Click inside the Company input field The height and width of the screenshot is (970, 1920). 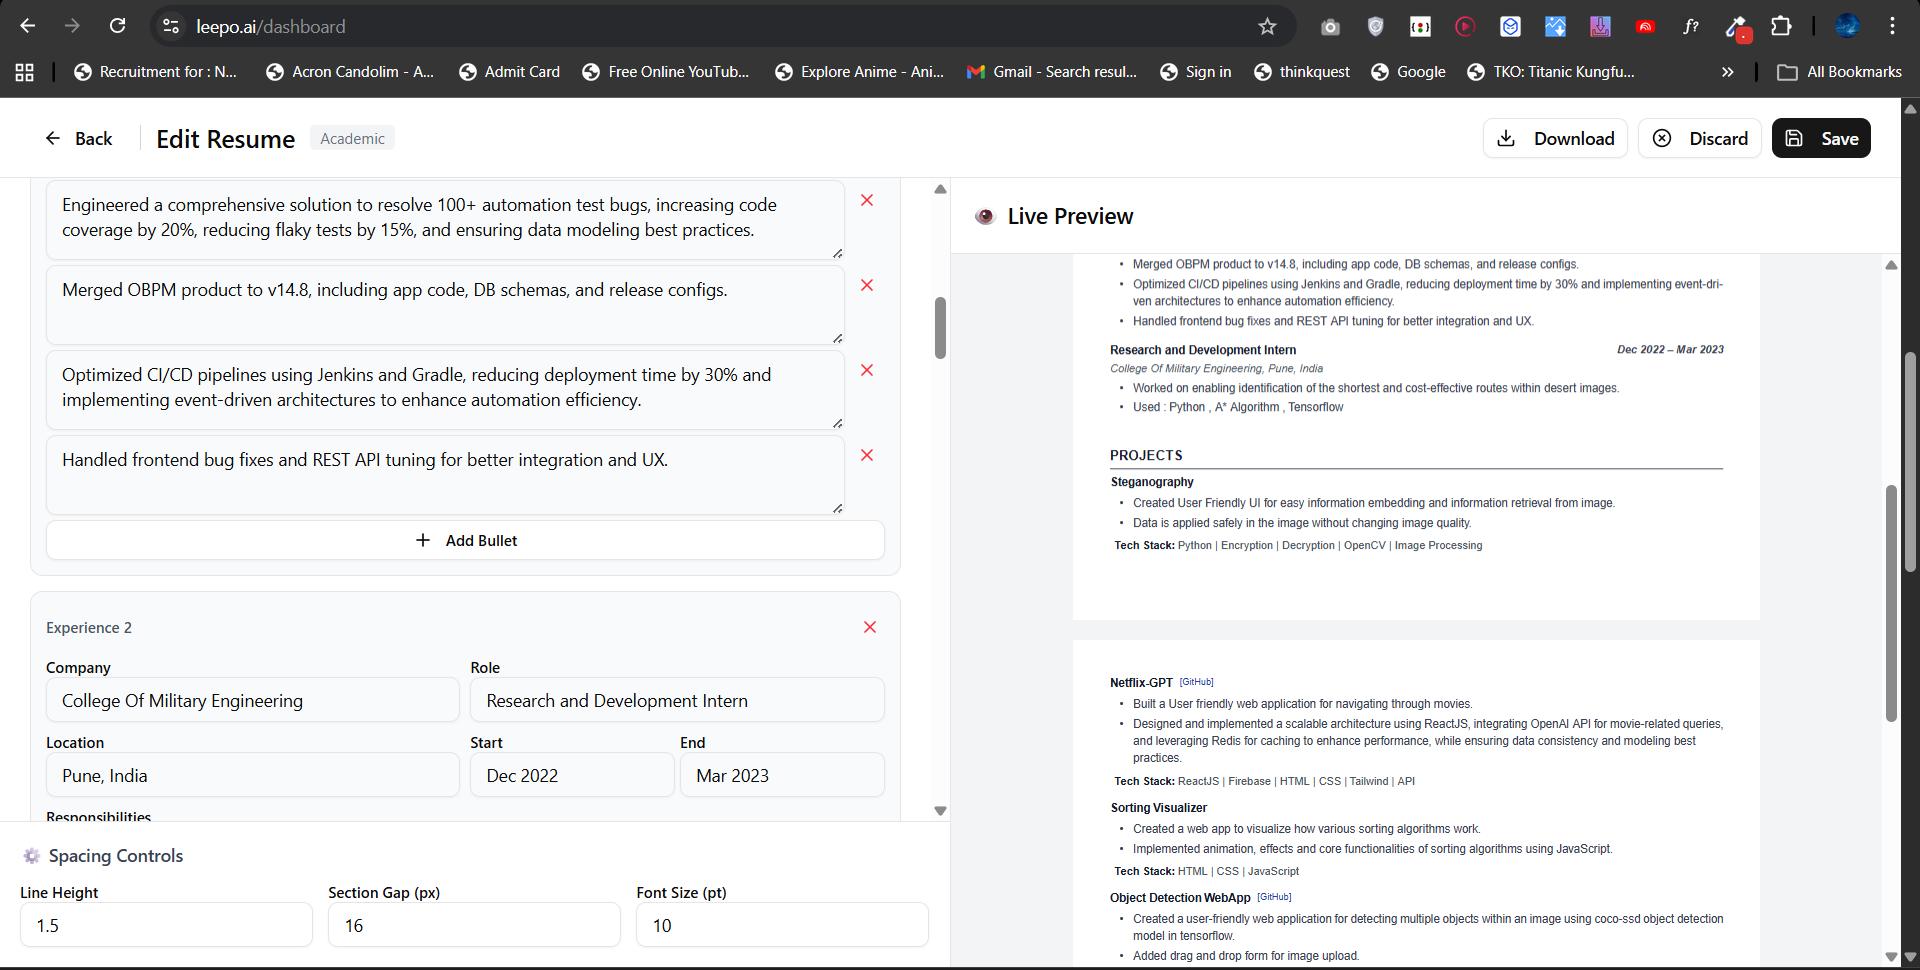(252, 700)
